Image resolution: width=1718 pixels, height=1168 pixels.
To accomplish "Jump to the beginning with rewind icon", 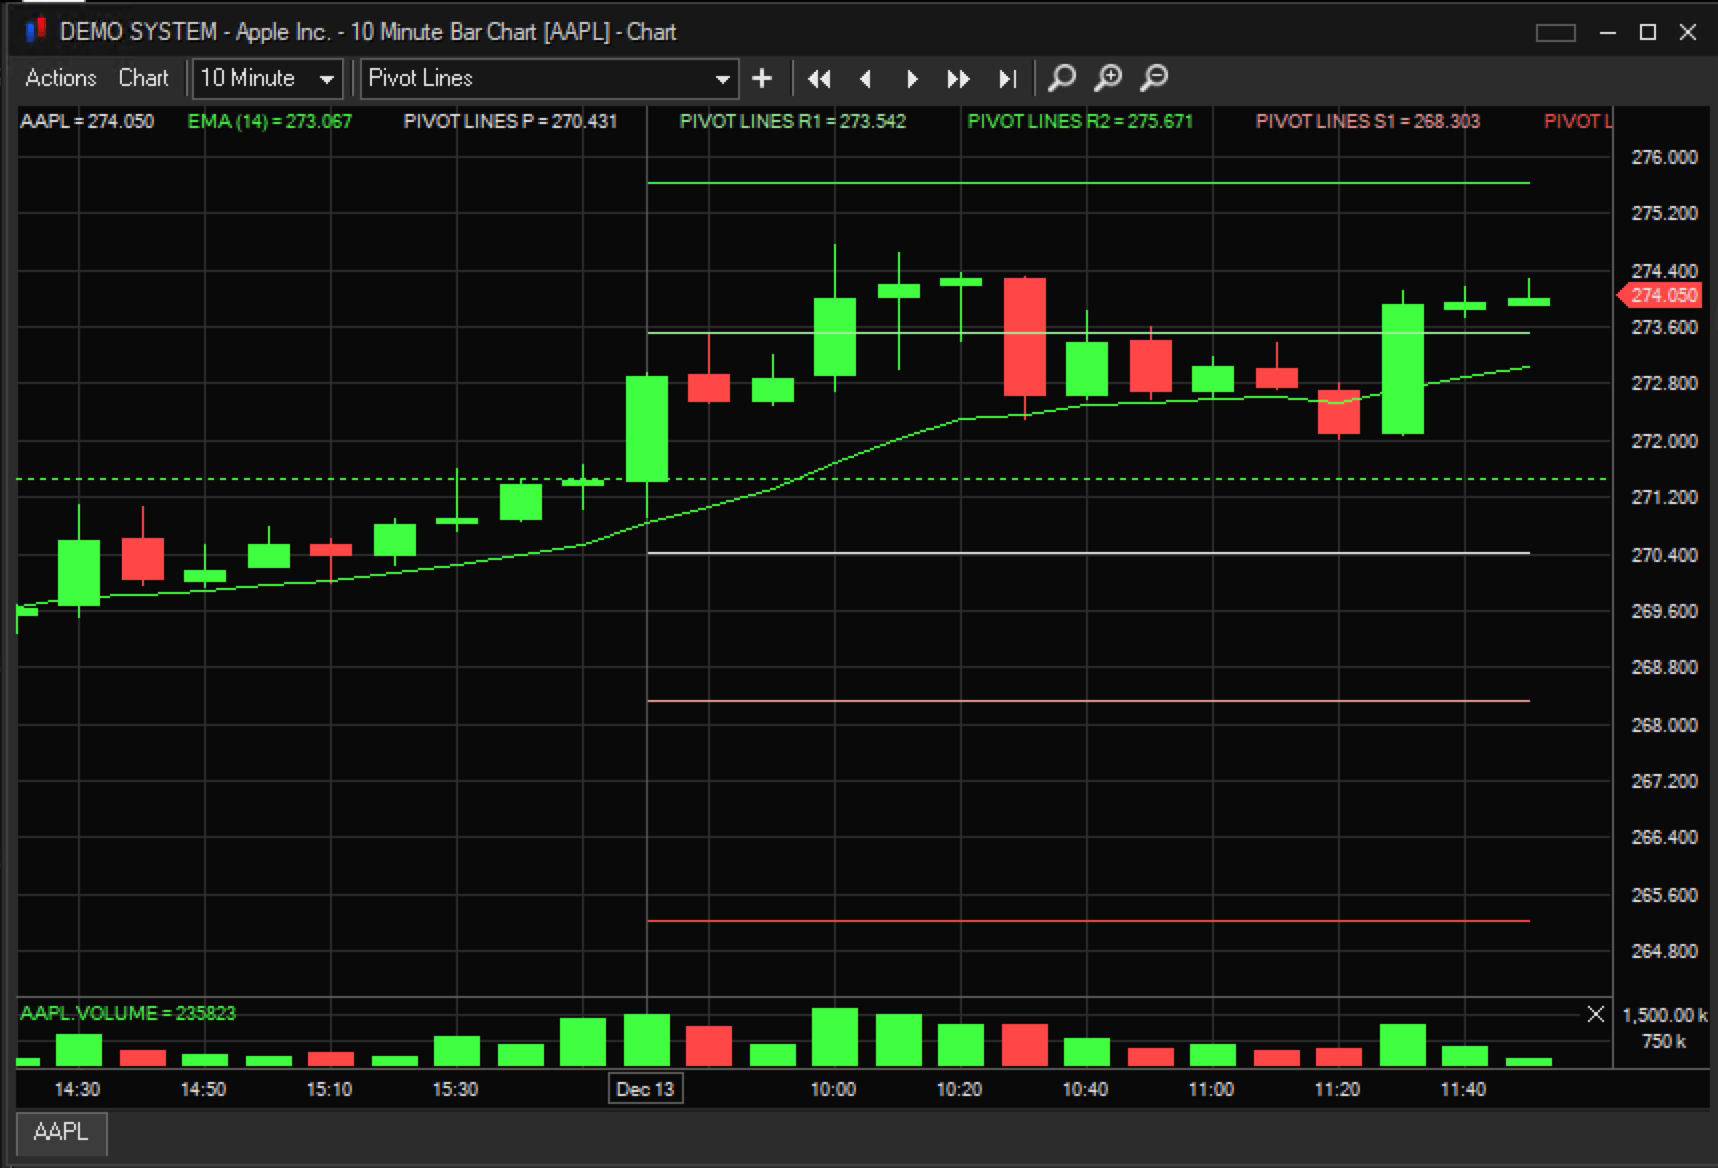I will coord(819,78).
